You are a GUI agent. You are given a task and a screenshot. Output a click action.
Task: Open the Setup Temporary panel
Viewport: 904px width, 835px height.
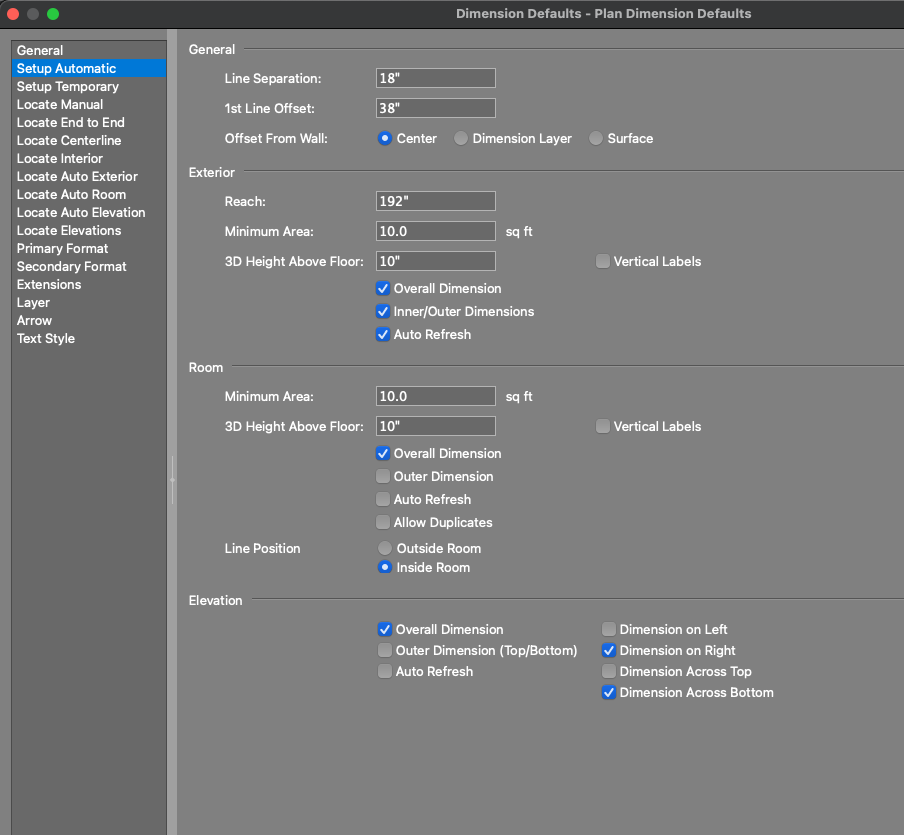[x=67, y=86]
